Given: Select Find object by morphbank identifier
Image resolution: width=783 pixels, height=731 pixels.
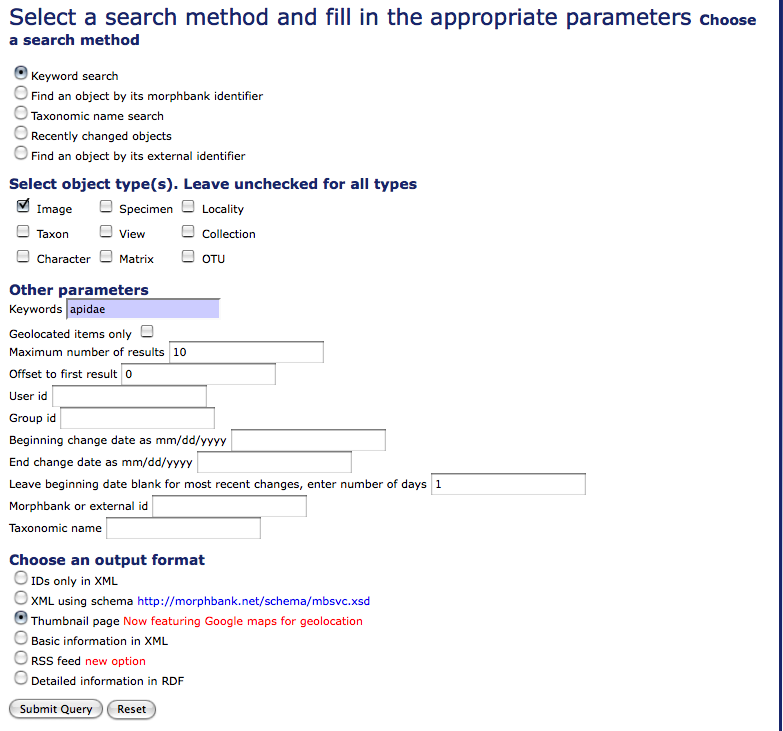Looking at the screenshot, I should coord(21,94).
